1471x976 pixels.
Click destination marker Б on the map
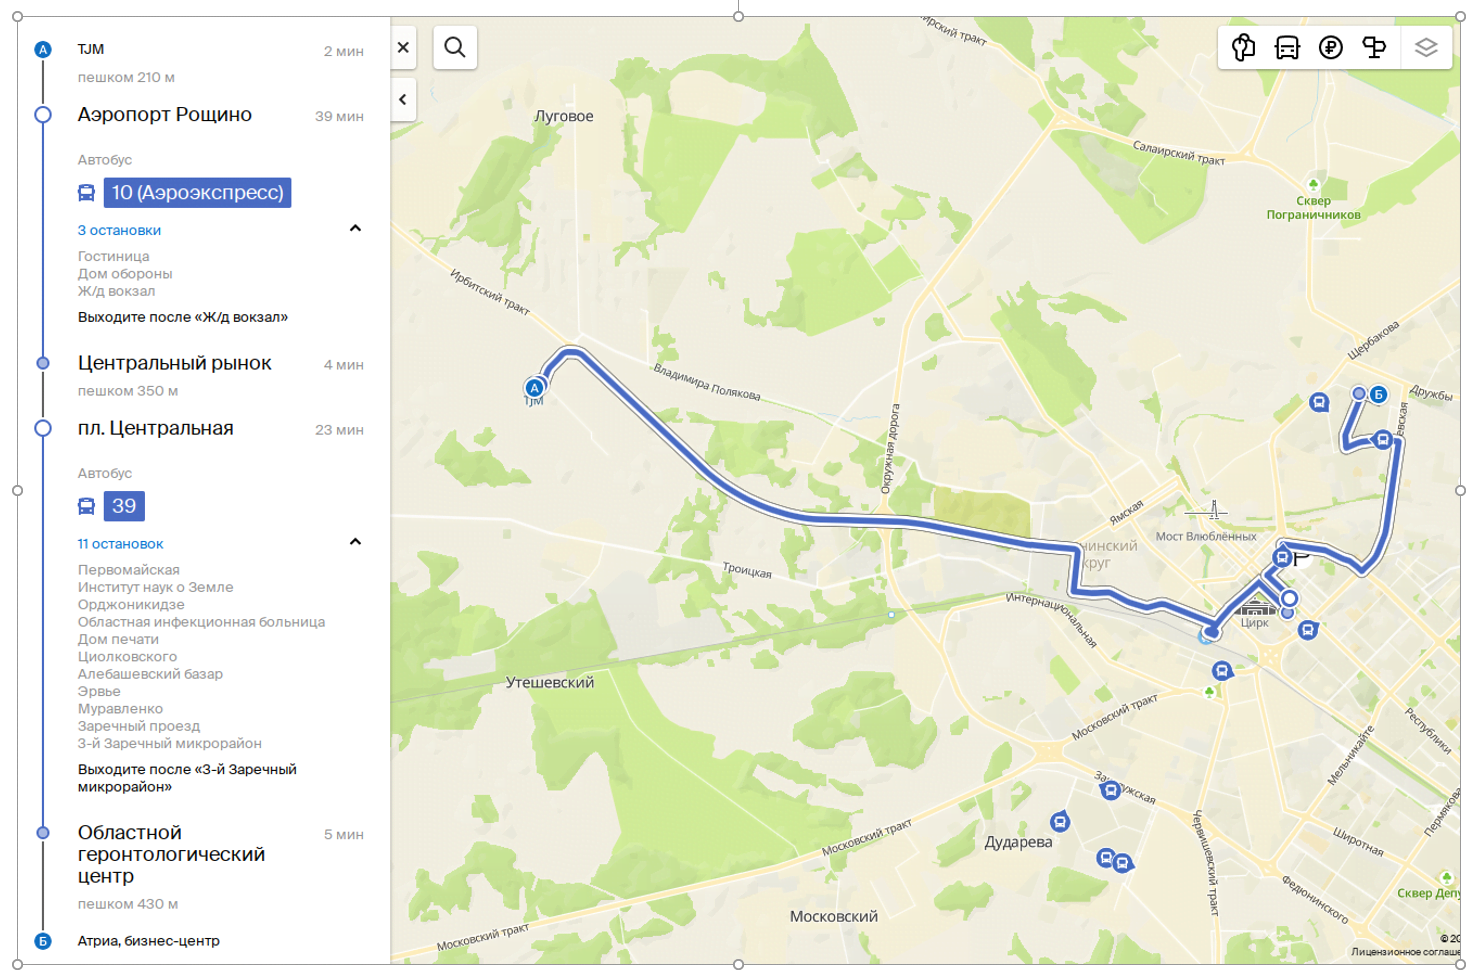point(1378,394)
